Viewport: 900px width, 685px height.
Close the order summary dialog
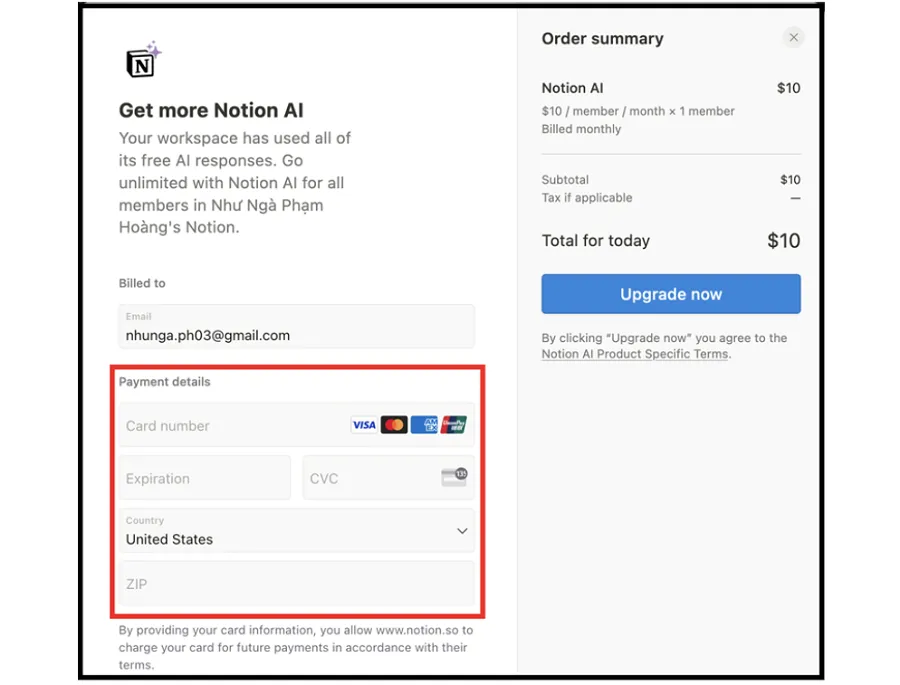[x=793, y=37]
